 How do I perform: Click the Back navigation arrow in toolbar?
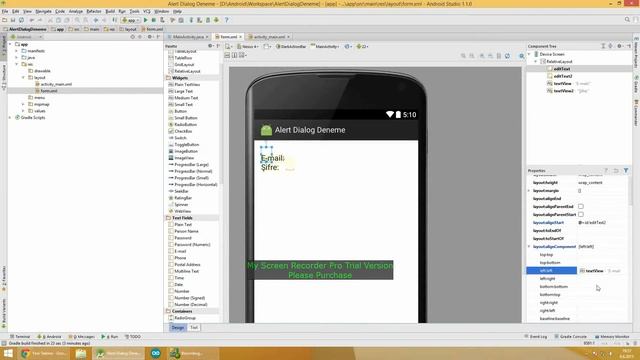click(96, 20)
